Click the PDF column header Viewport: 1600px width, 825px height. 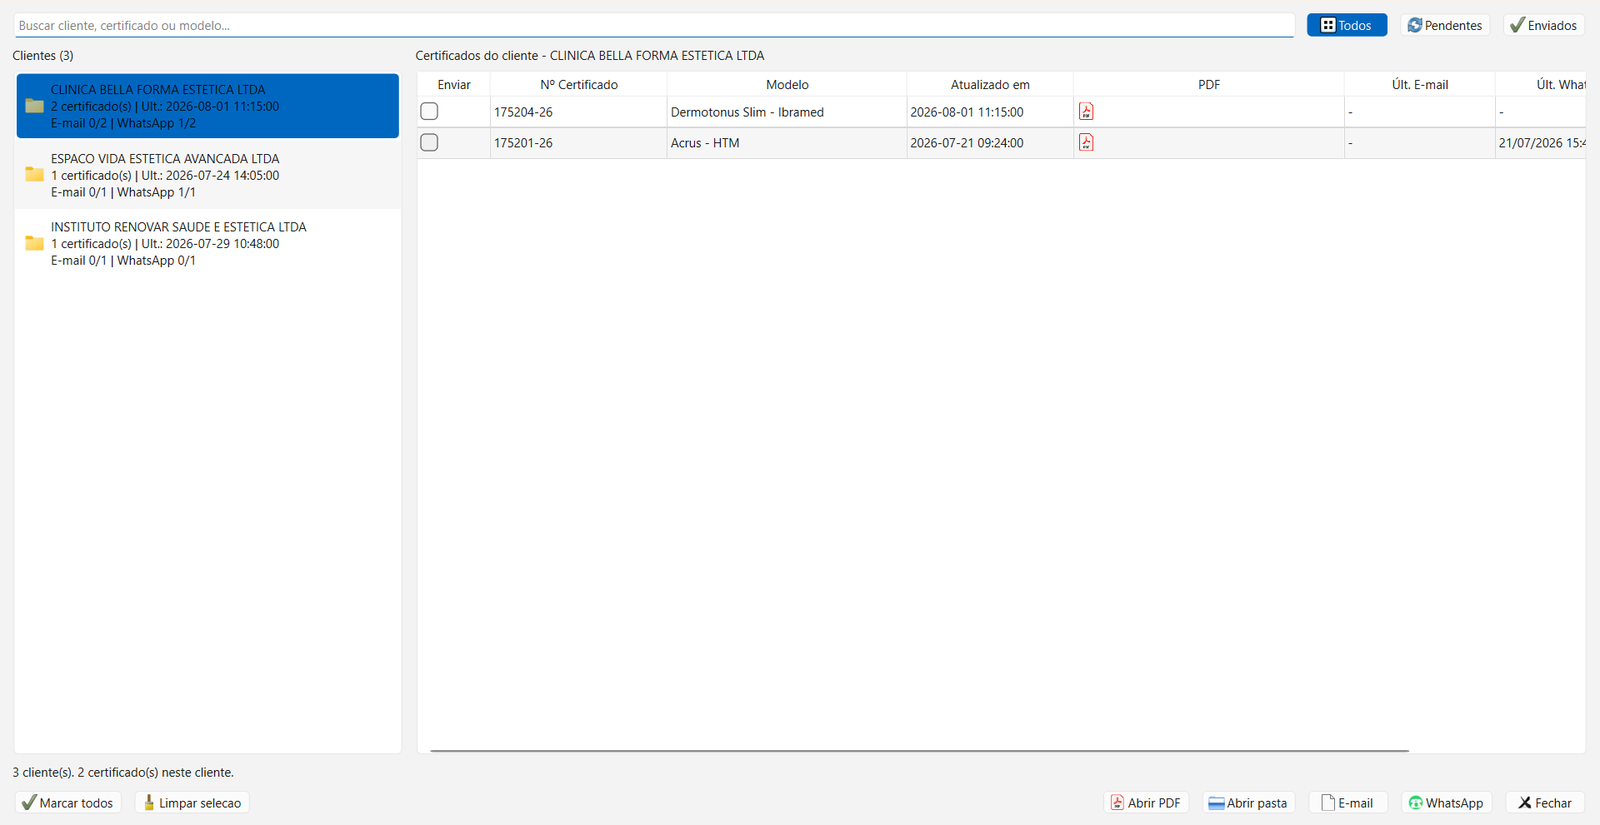tap(1209, 85)
